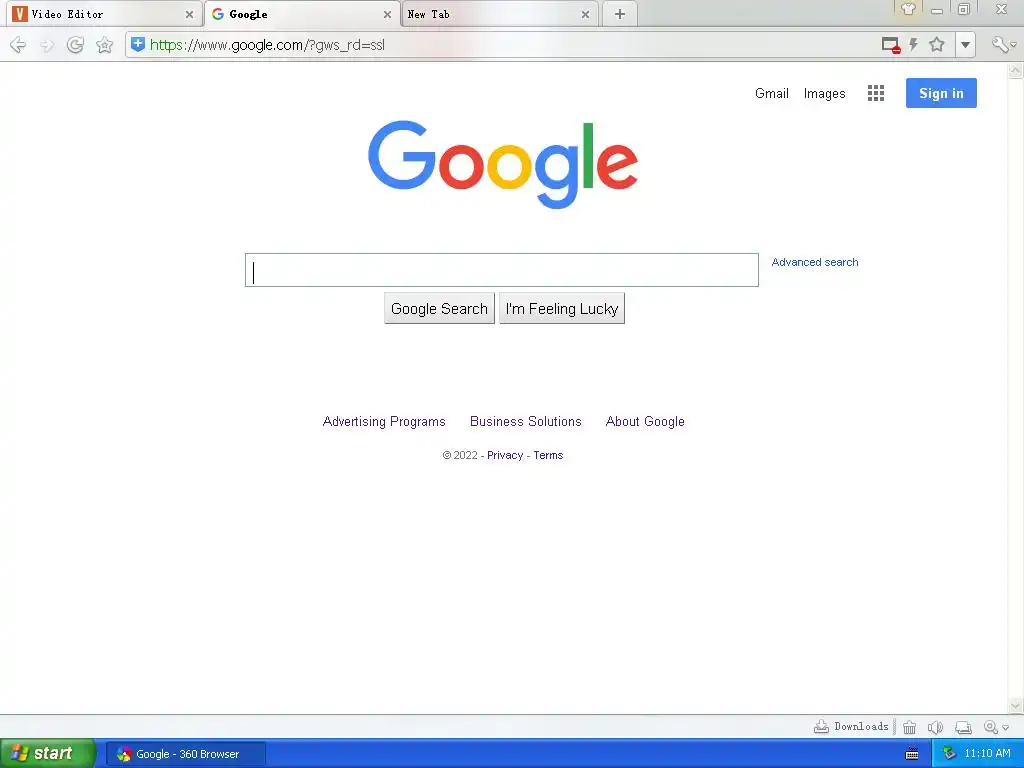Viewport: 1024px width, 768px height.
Task: Open the Images link
Action: tap(824, 93)
